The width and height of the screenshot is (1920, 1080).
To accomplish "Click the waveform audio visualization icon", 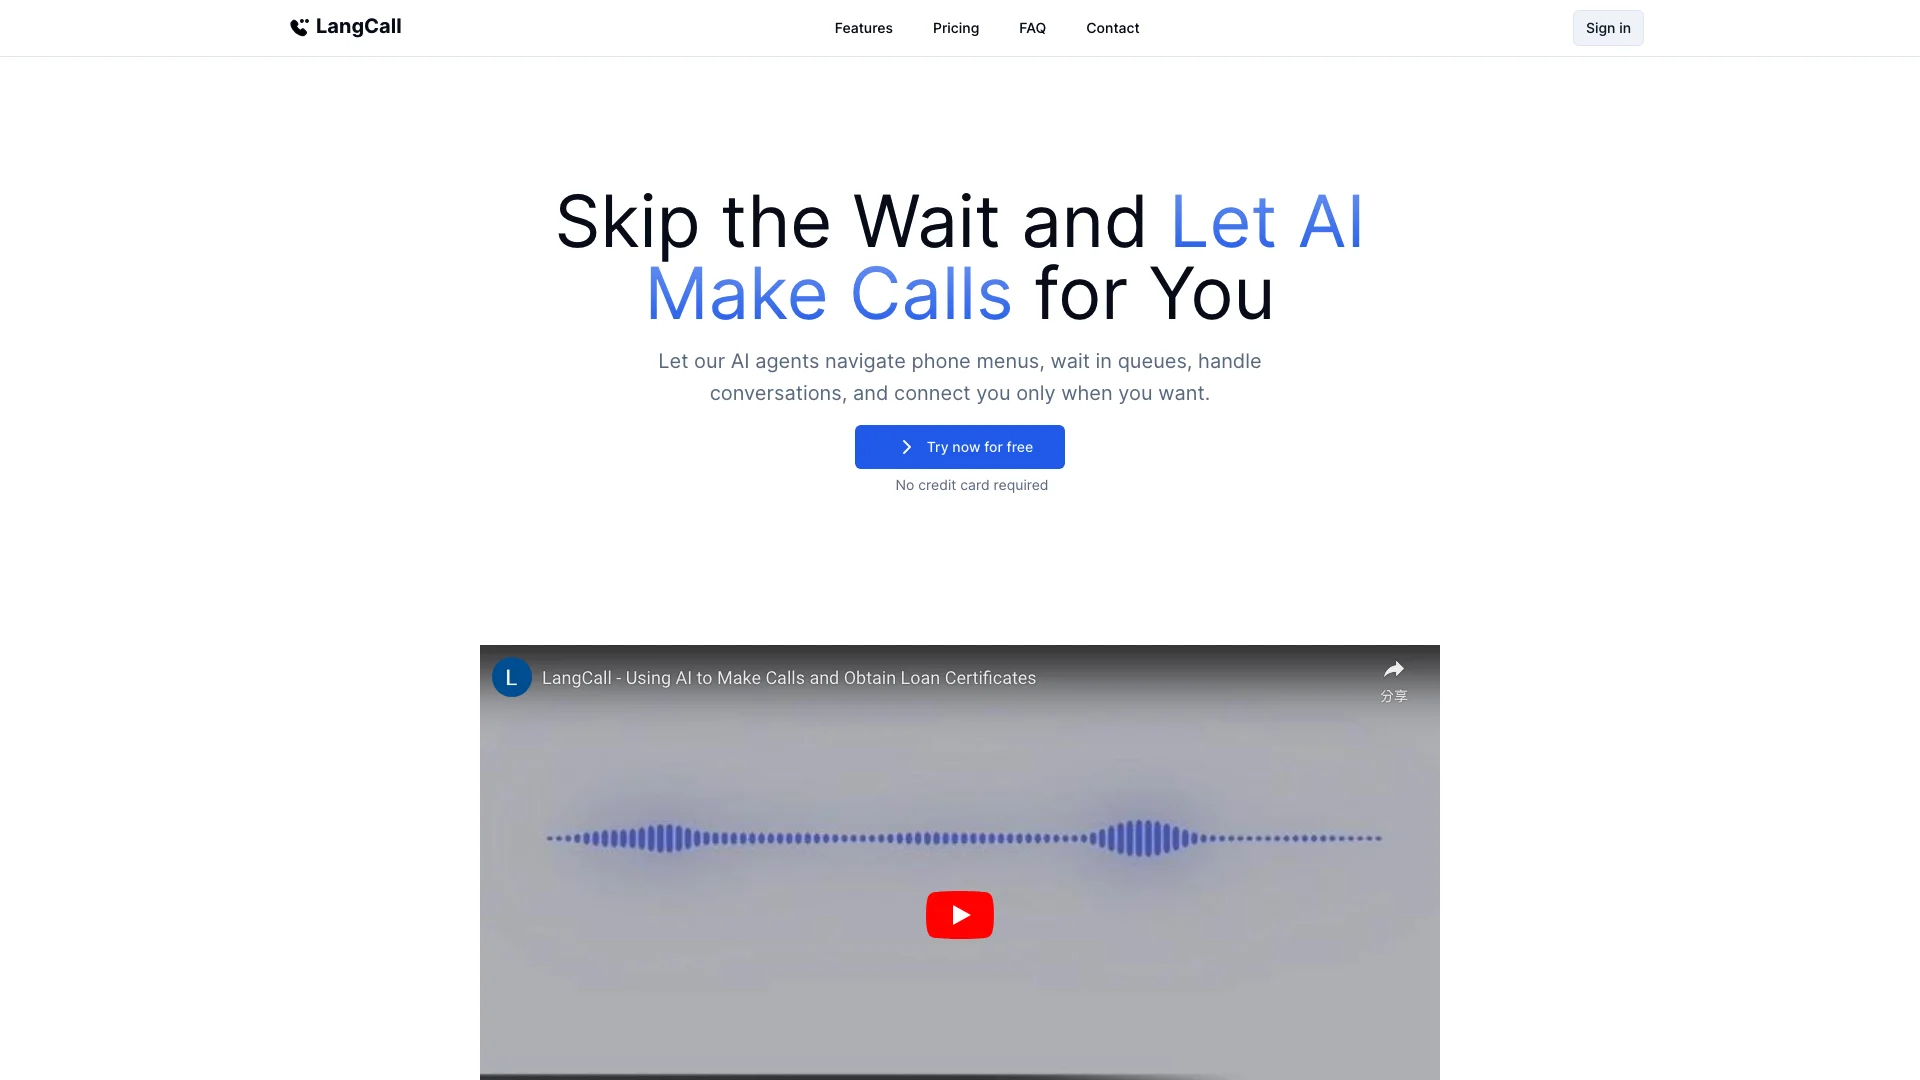I will pos(960,839).
